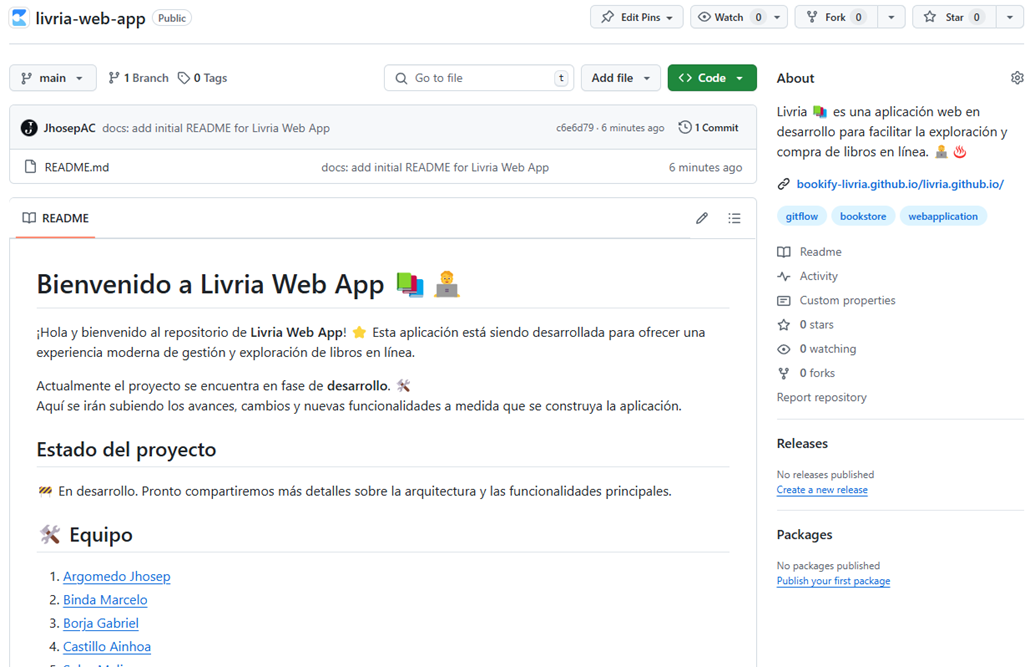Select the webapplication topic tag
This screenshot has height=667, width=1035.
(x=943, y=216)
